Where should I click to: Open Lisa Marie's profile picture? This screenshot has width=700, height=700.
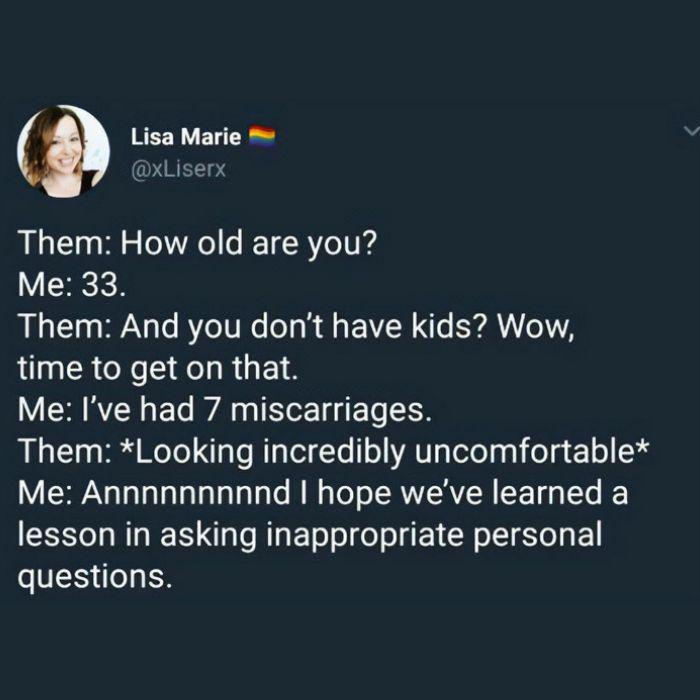coord(63,151)
